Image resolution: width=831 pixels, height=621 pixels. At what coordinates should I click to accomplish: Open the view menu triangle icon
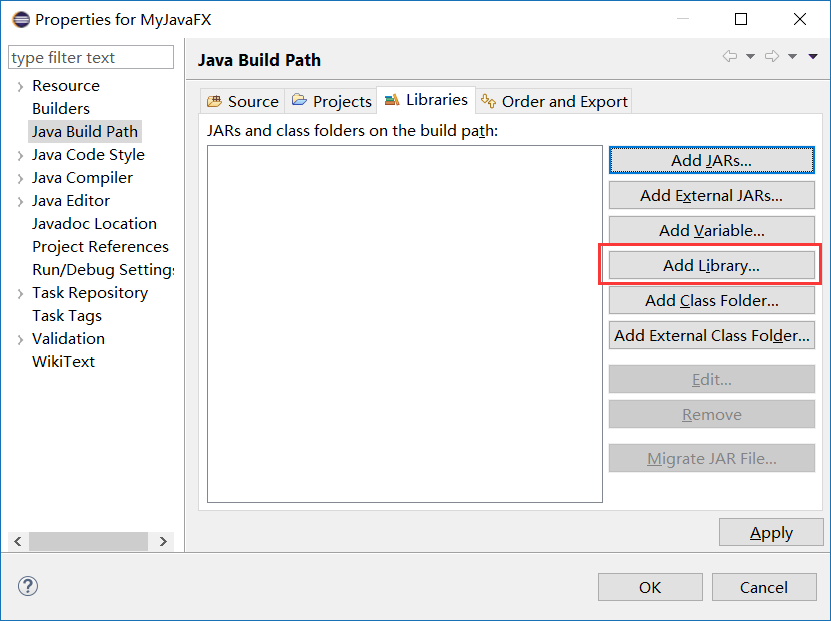(813, 57)
